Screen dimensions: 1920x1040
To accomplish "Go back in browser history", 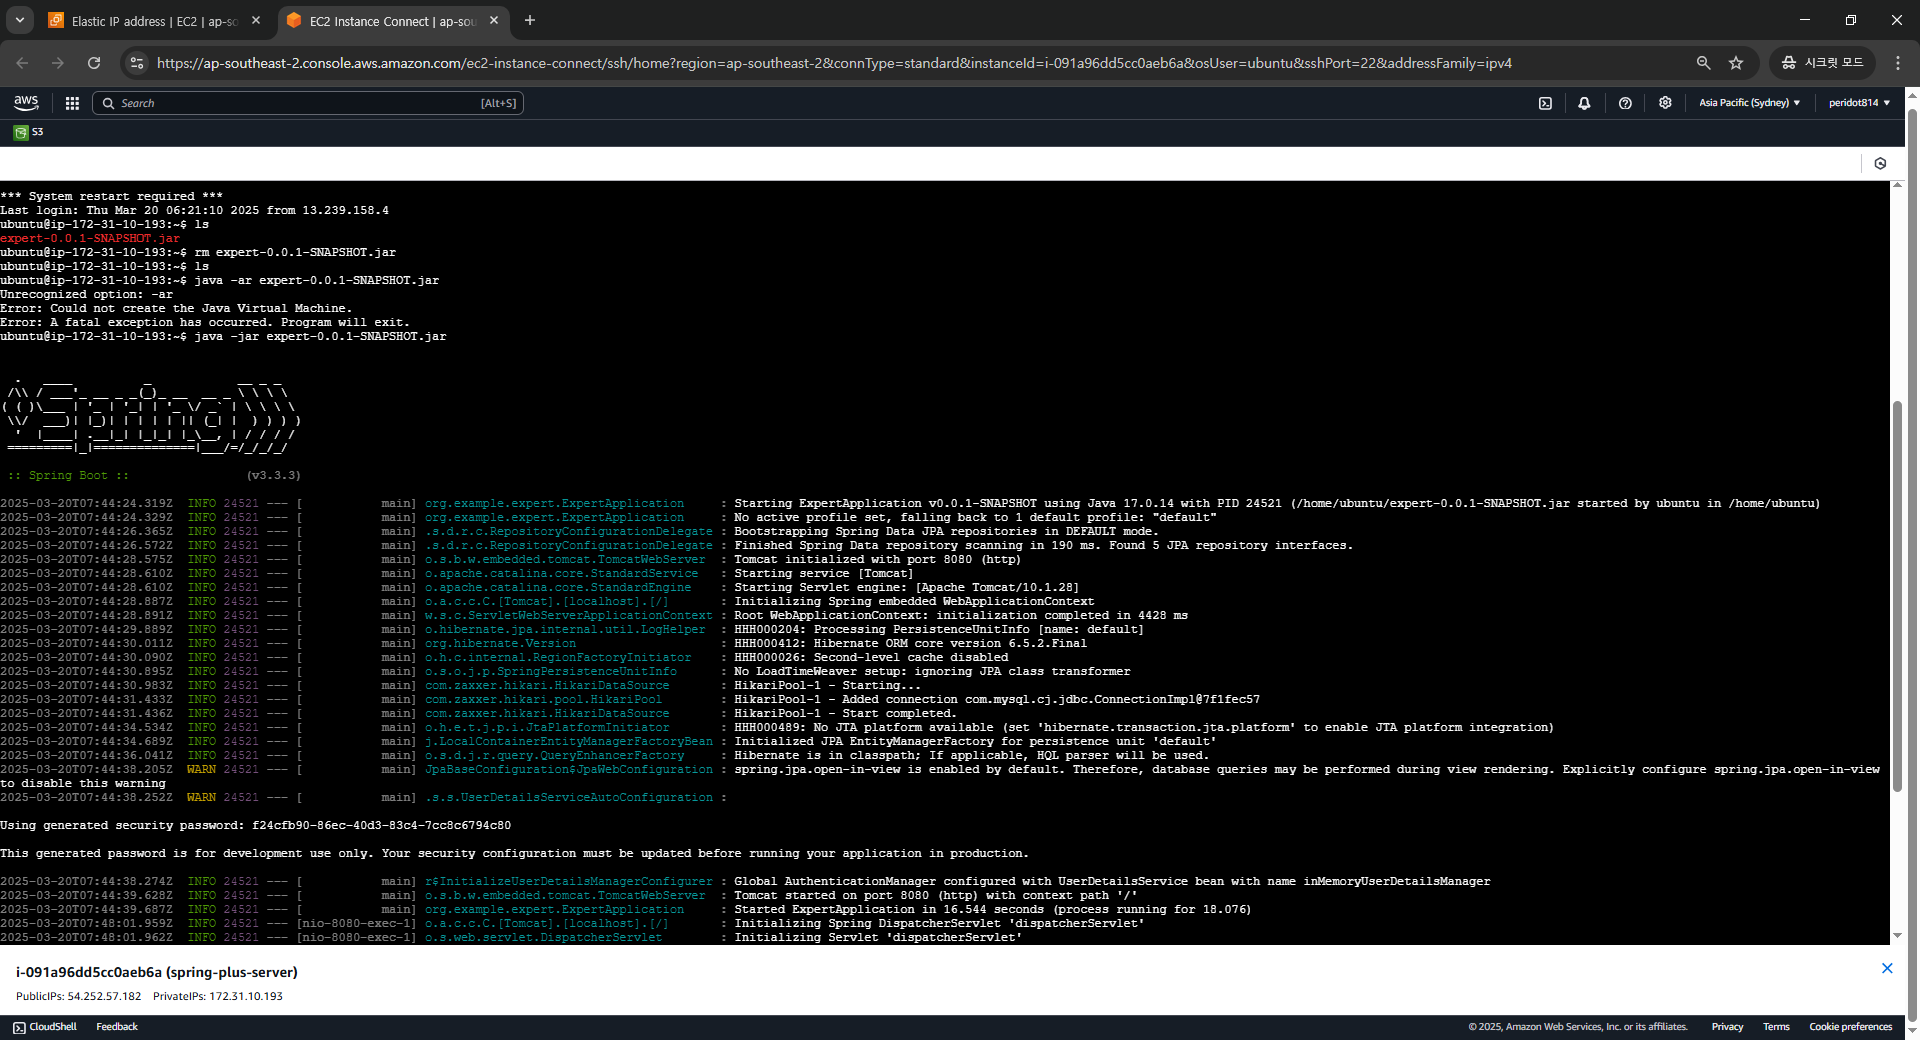I will pyautogui.click(x=22, y=63).
